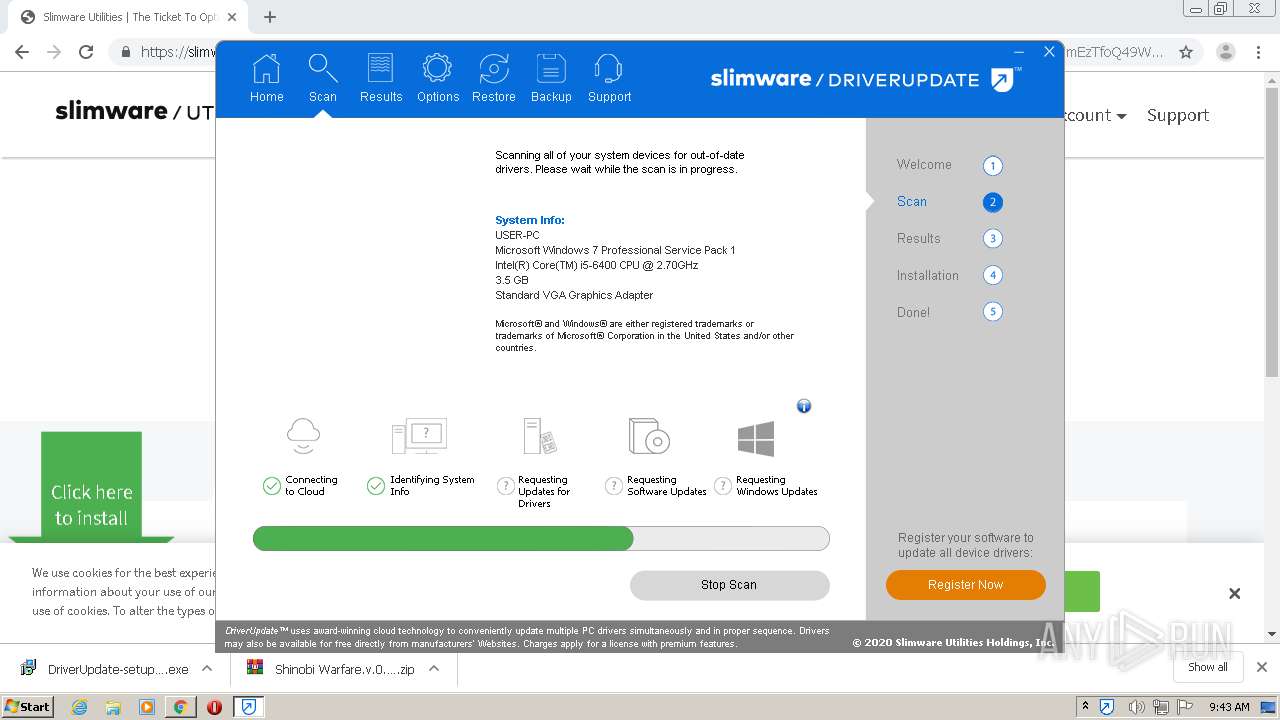Click the slimware Utilities webpage logo
This screenshot has height=720, width=1280.
135,112
